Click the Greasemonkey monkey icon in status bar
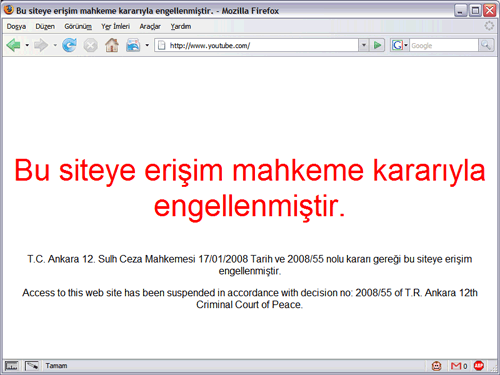This screenshot has height=375, width=500. (x=436, y=366)
